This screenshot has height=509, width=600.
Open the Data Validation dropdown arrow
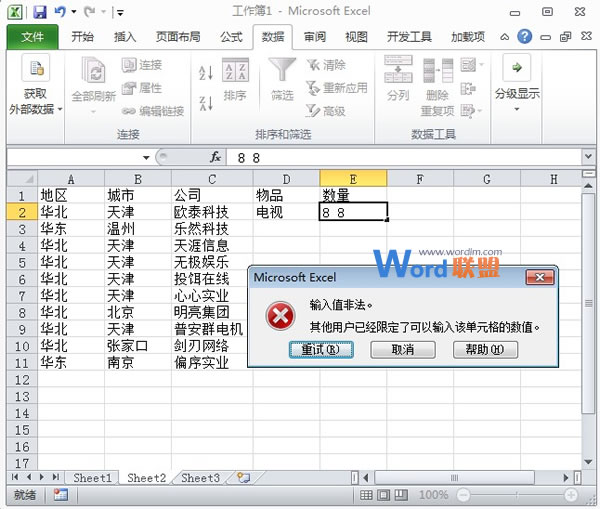pos(481,65)
